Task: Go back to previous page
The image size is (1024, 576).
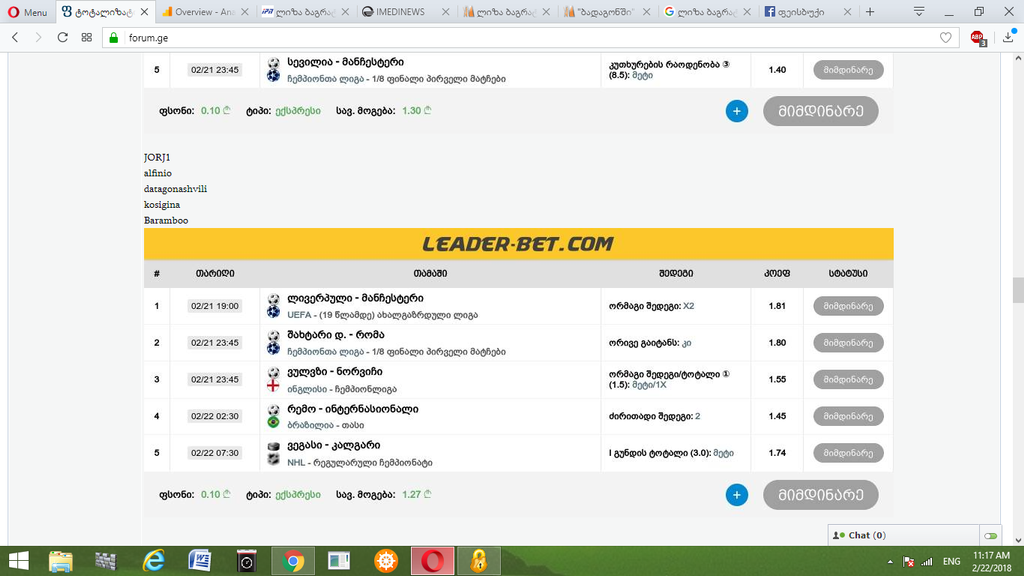Action: pos(15,38)
